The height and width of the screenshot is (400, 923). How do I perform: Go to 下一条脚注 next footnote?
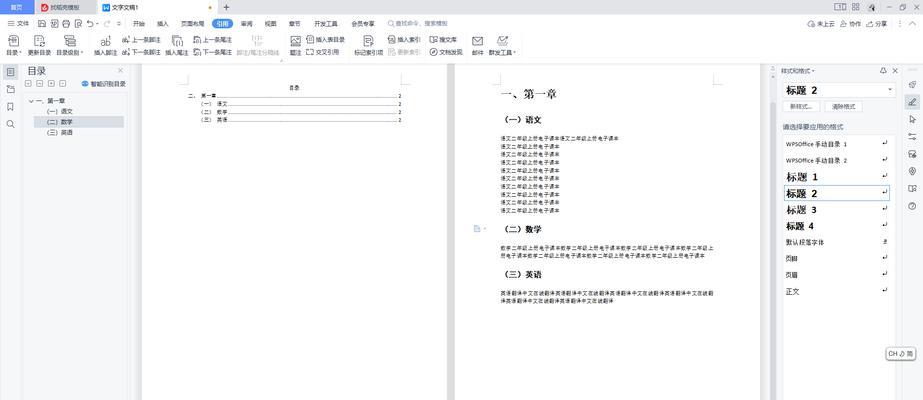tap(141, 52)
